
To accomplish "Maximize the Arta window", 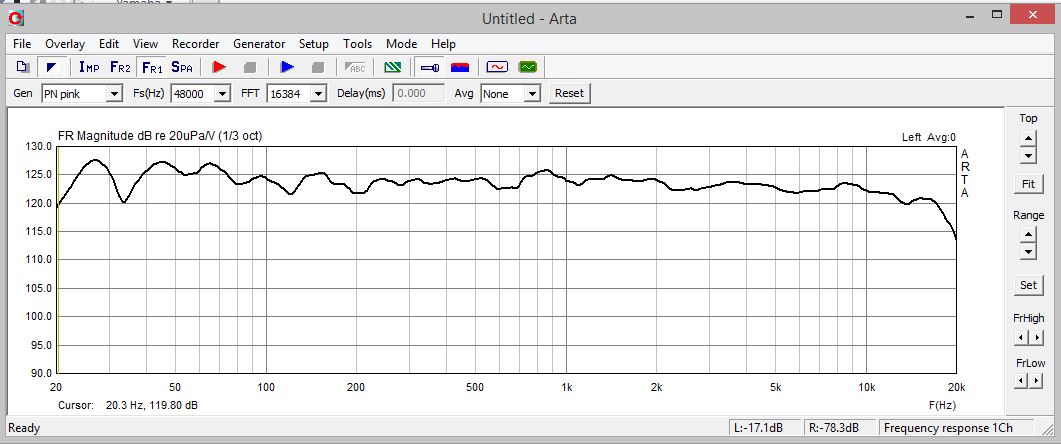I will pos(996,14).
